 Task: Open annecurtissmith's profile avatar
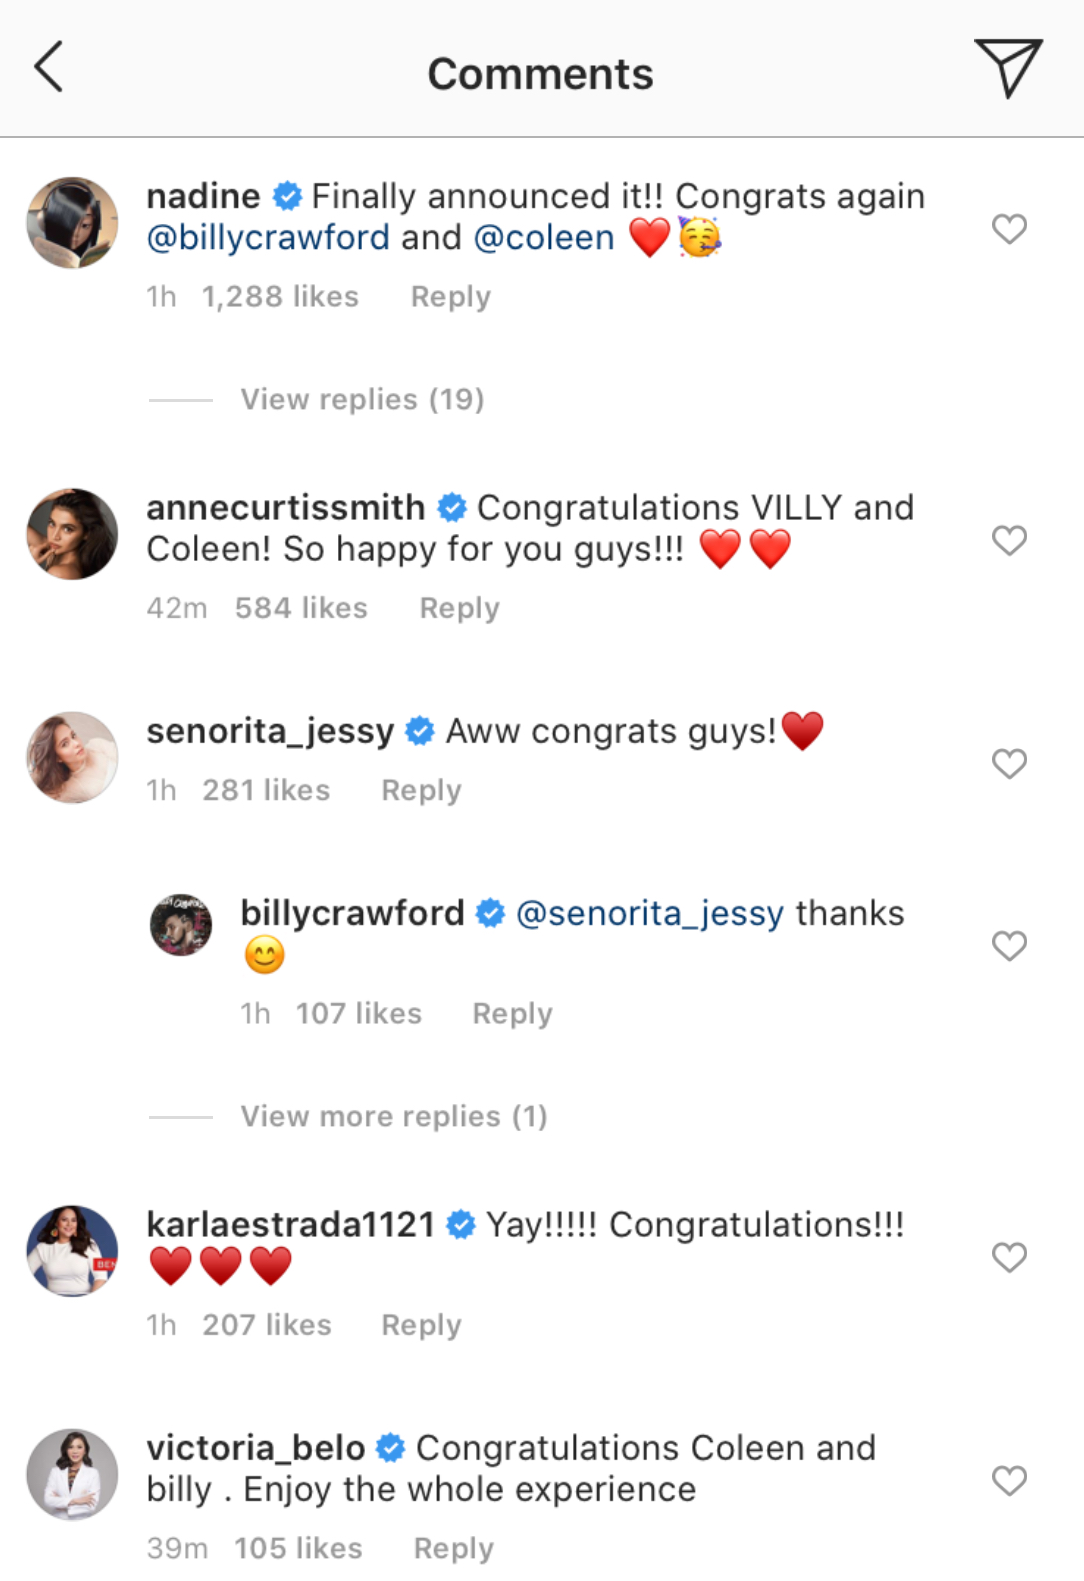pyautogui.click(x=72, y=534)
